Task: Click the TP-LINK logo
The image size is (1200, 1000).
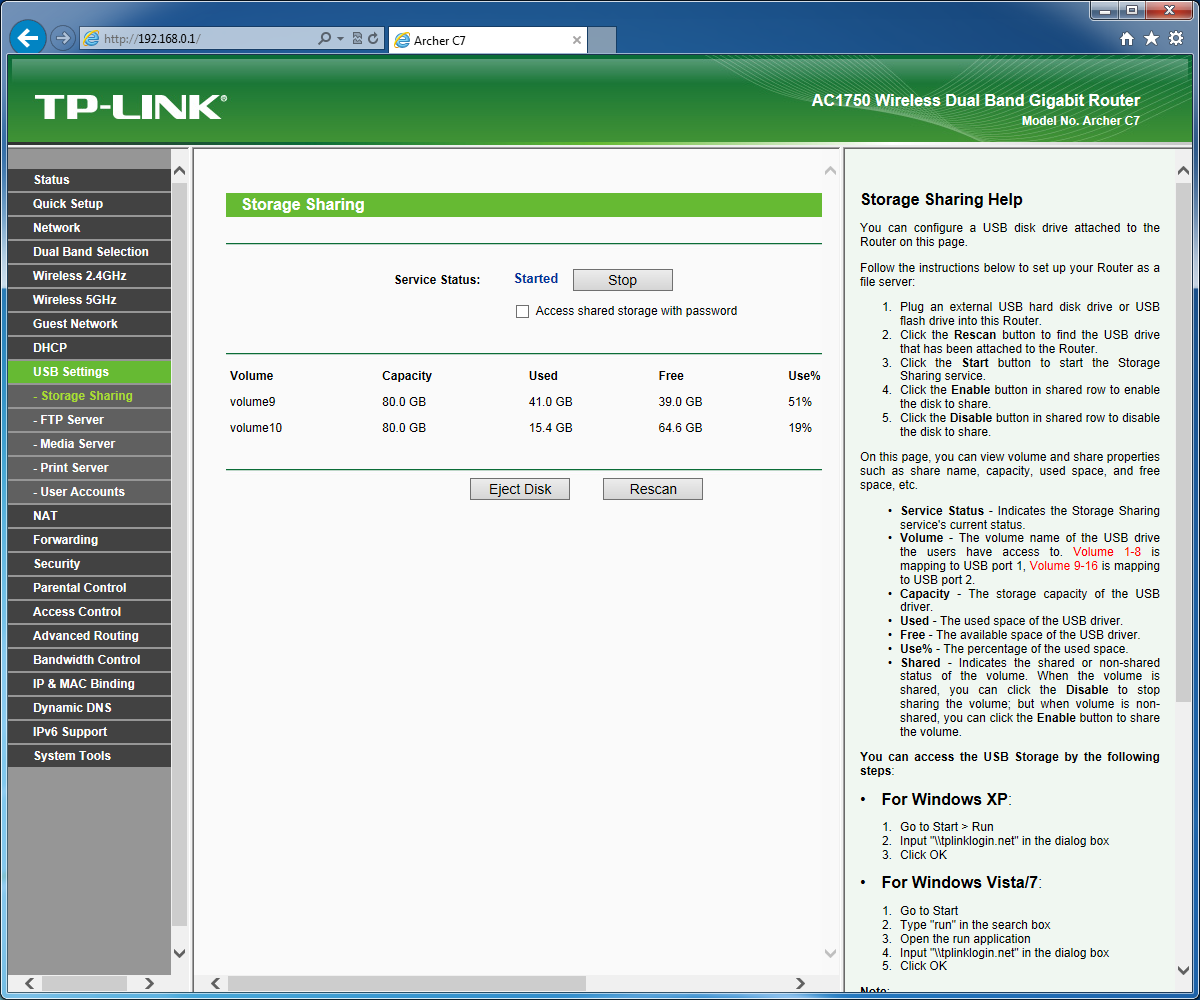Action: [x=131, y=107]
